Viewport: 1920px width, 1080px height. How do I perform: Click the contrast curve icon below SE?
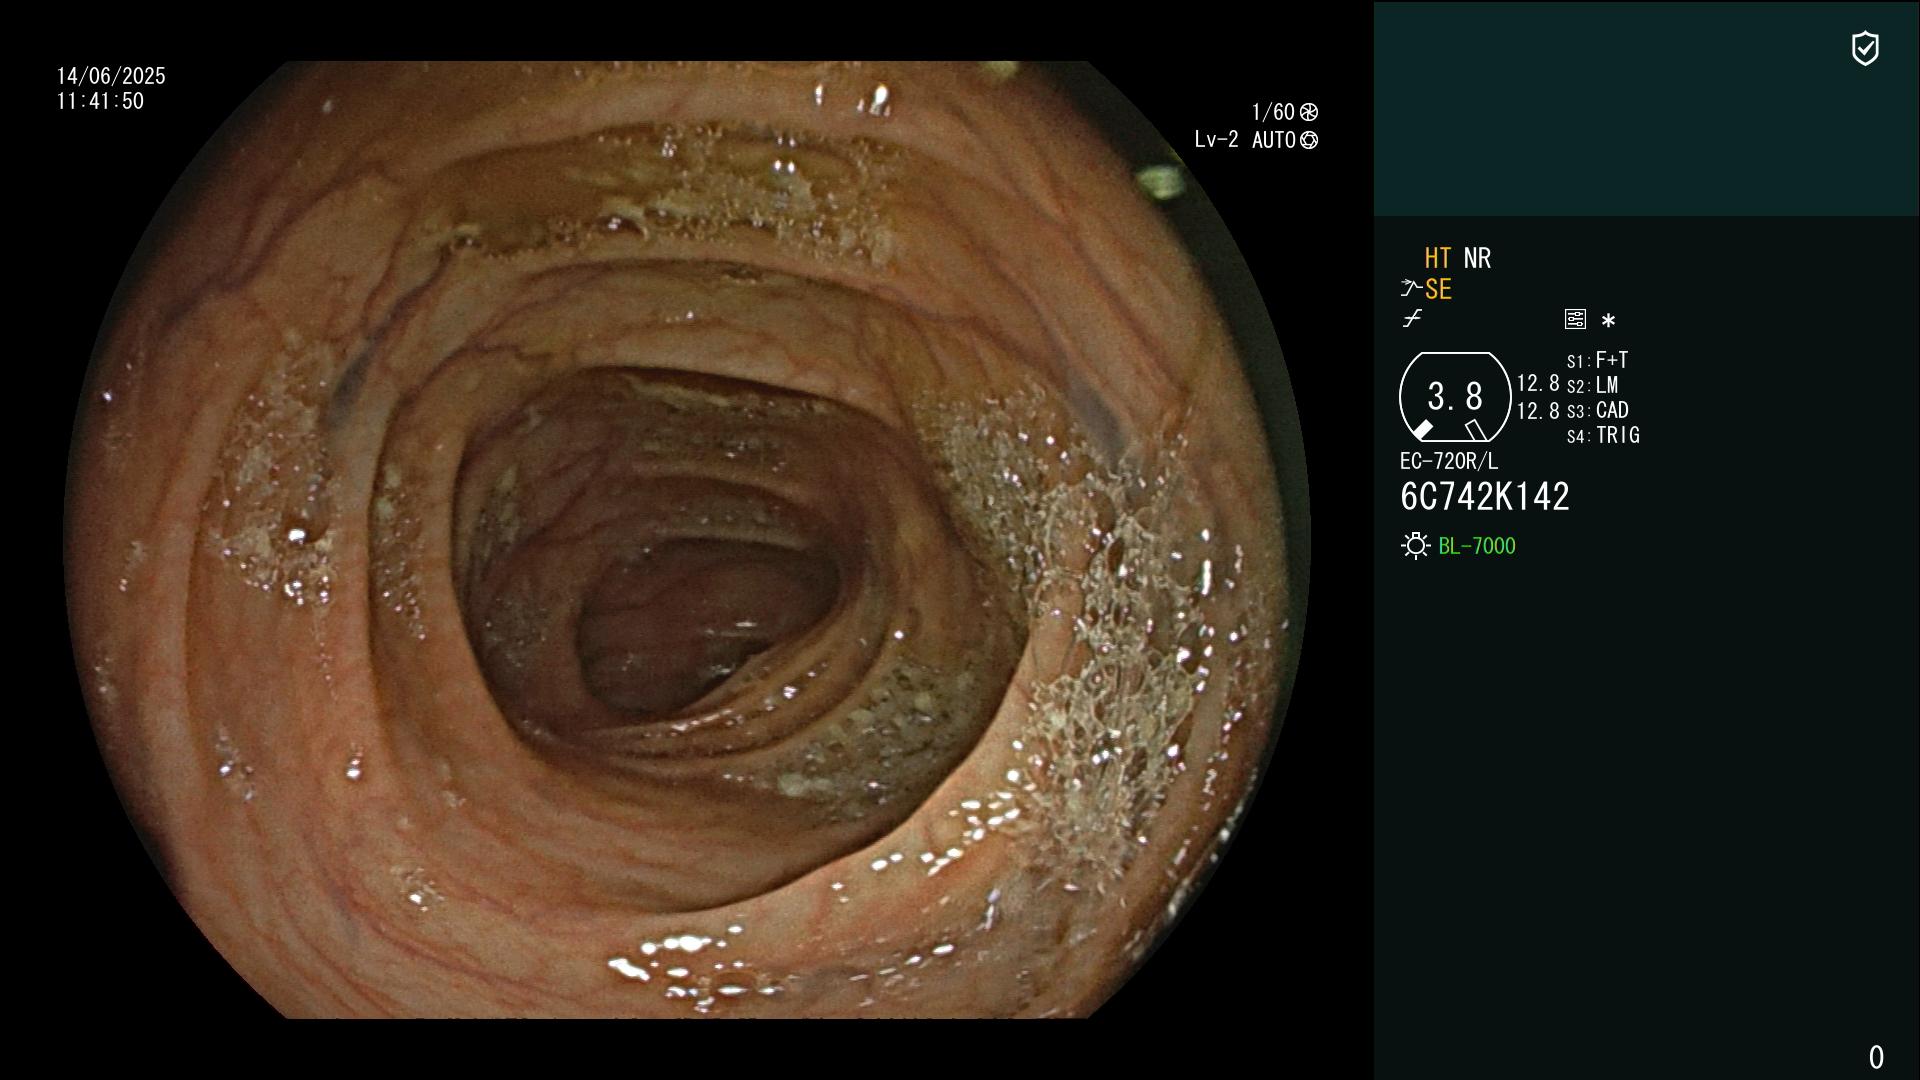click(x=1412, y=319)
